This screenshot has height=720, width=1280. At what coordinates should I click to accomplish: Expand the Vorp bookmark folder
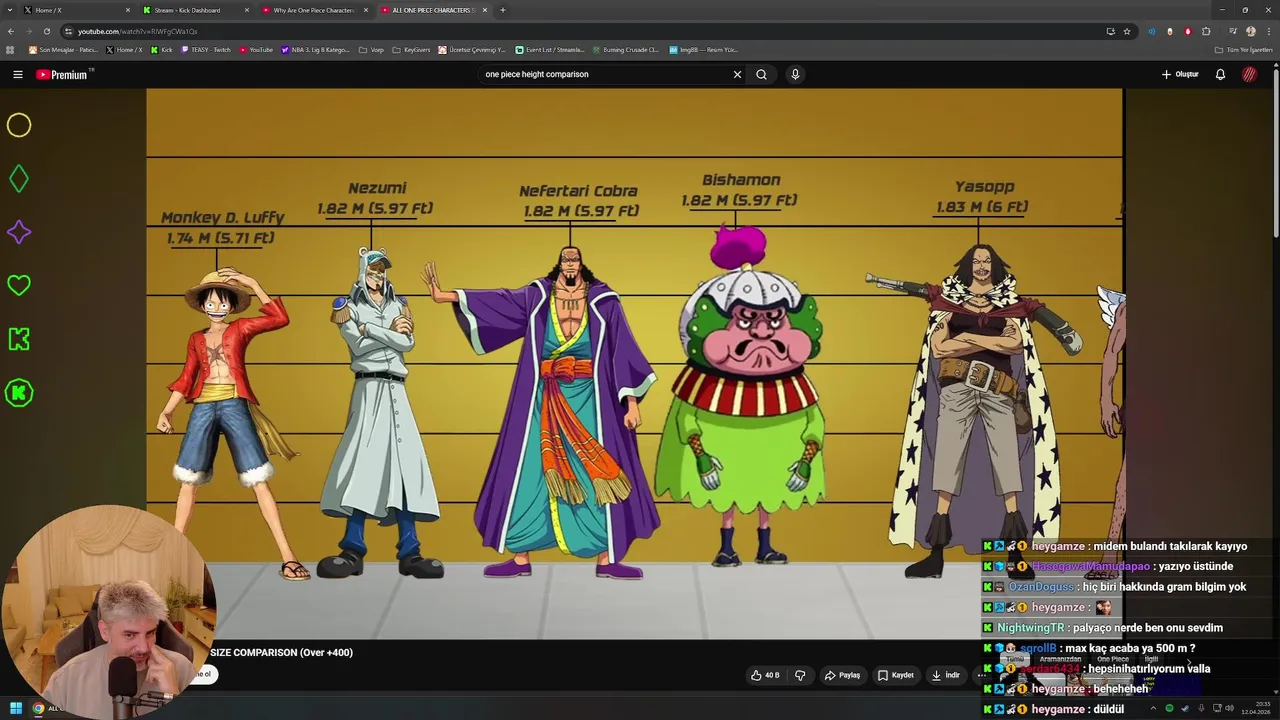pos(371,49)
